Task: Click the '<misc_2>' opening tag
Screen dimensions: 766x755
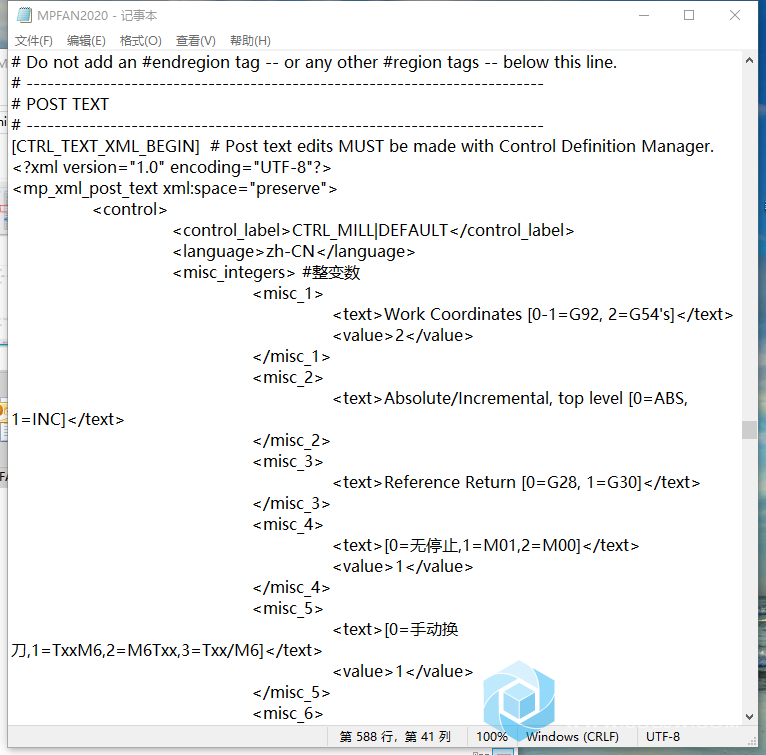Action: coord(288,377)
